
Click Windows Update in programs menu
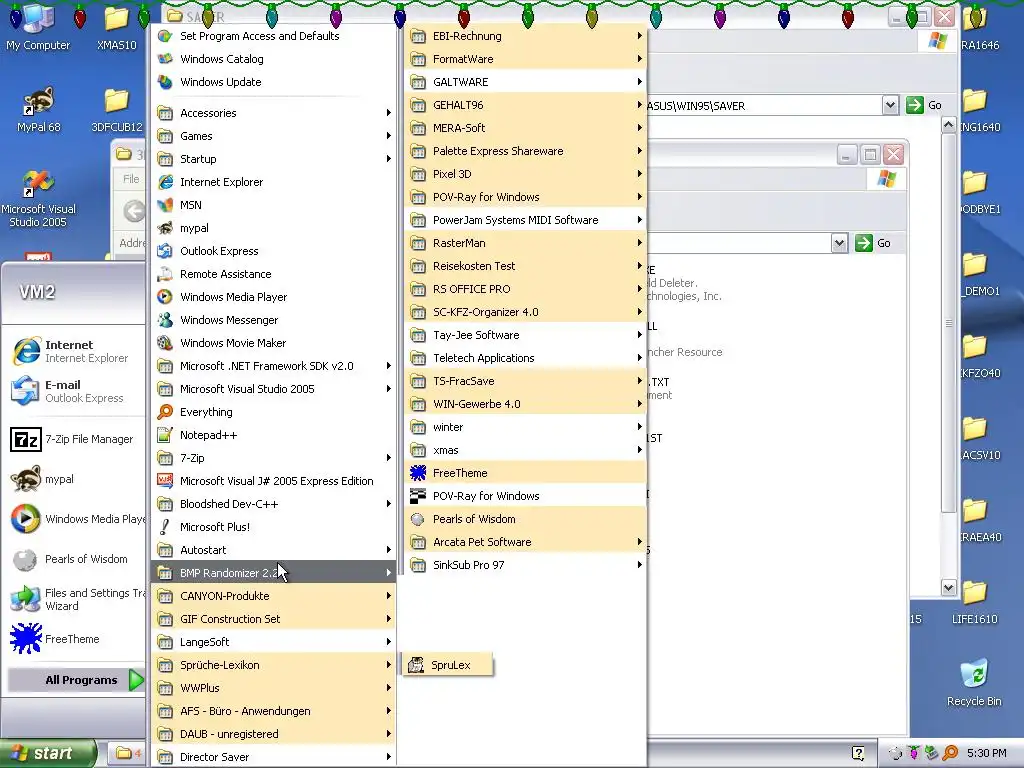pyautogui.click(x=274, y=82)
